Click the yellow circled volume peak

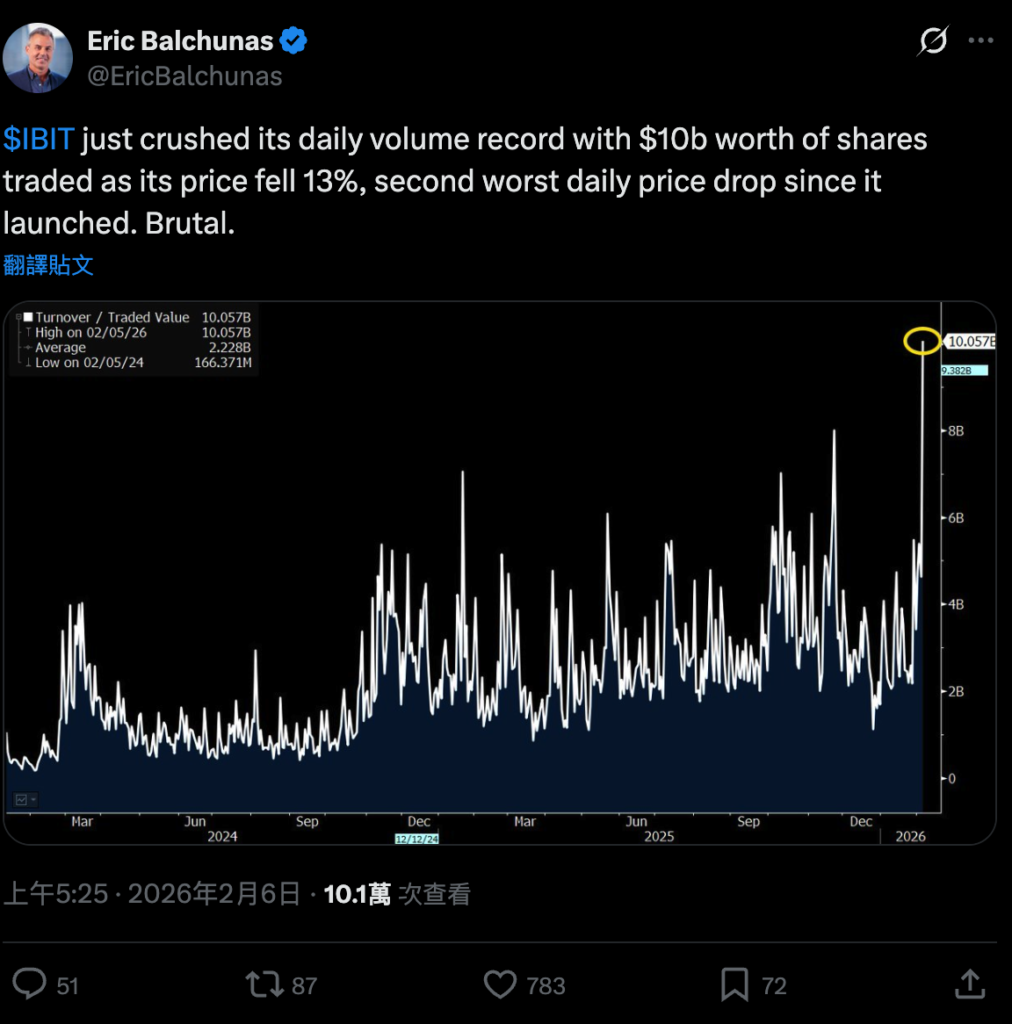(x=921, y=341)
